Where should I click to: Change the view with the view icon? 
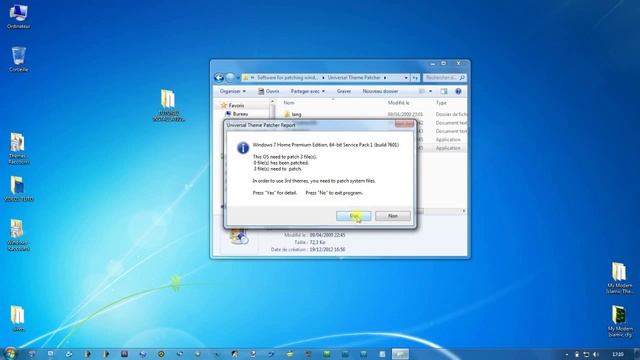tap(422, 91)
